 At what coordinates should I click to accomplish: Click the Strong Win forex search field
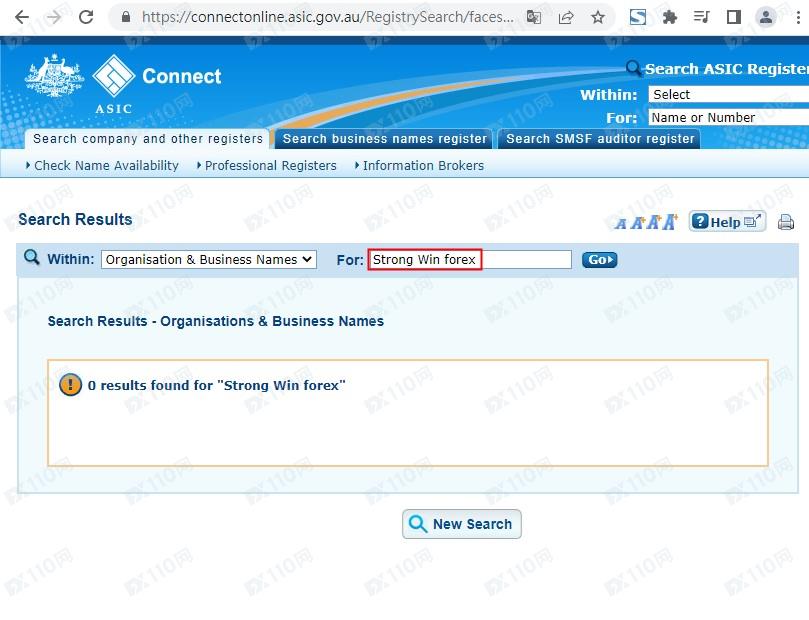click(469, 260)
